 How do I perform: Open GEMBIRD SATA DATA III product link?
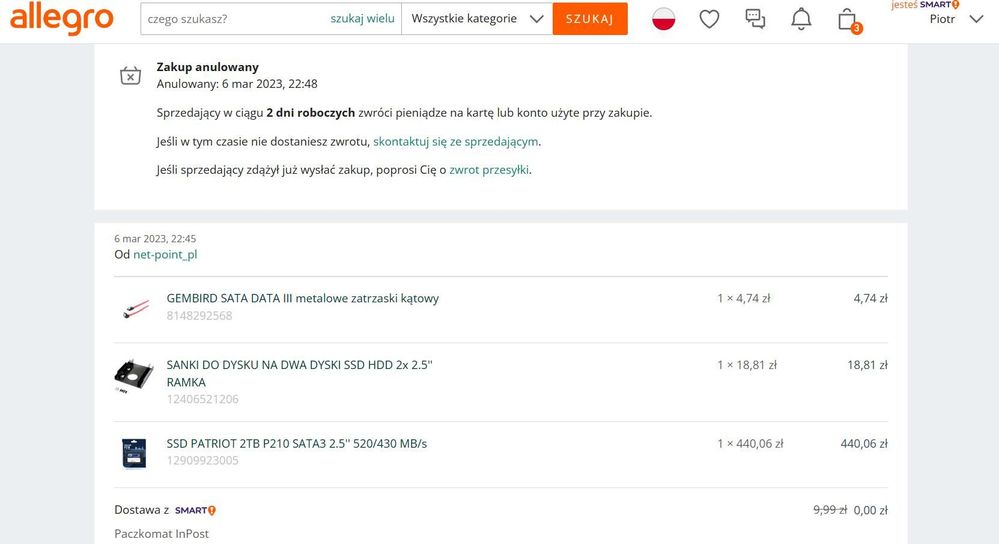pos(303,298)
